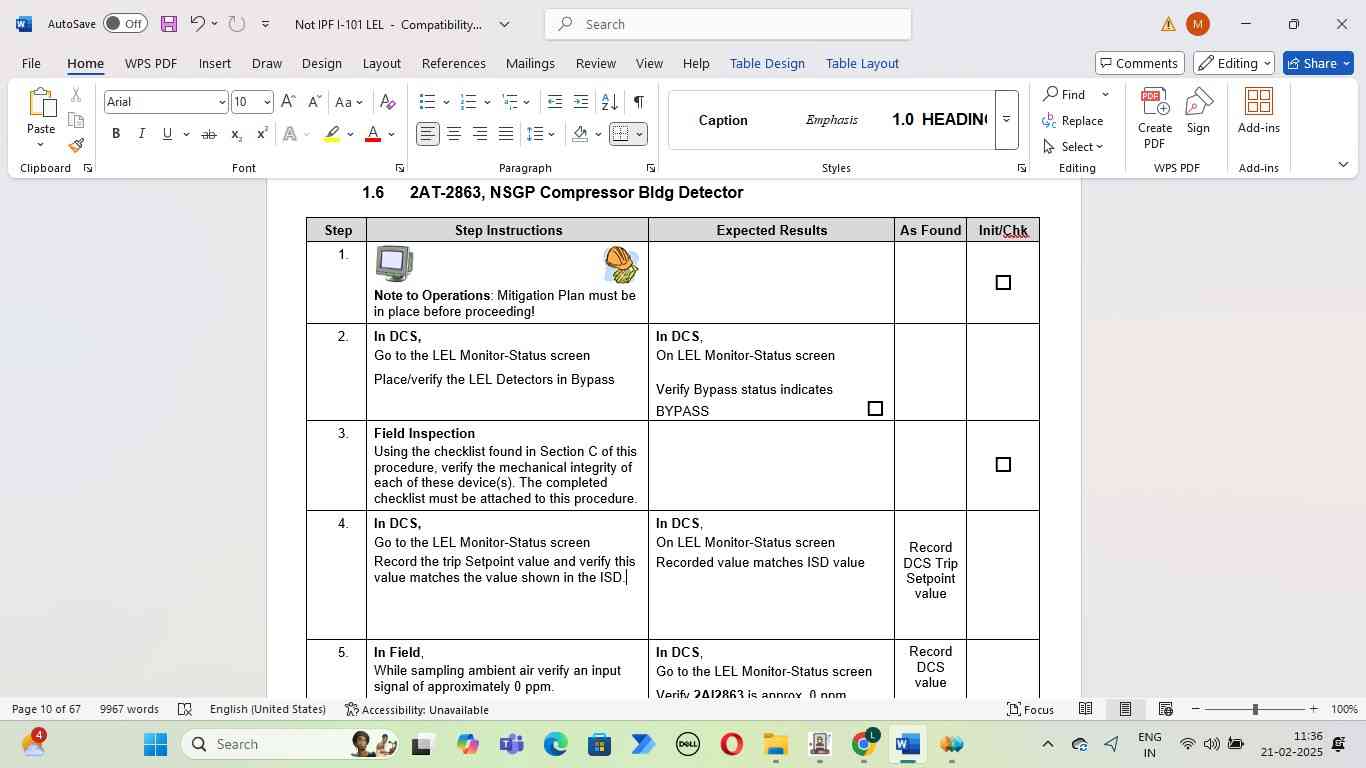Apply Superscript formatting

click(x=262, y=134)
